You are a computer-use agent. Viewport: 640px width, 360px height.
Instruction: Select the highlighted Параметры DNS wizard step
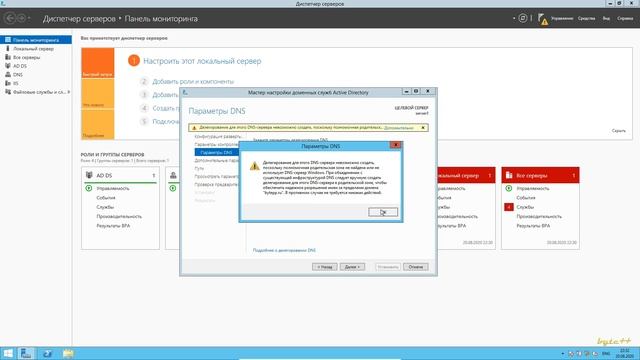click(217, 152)
